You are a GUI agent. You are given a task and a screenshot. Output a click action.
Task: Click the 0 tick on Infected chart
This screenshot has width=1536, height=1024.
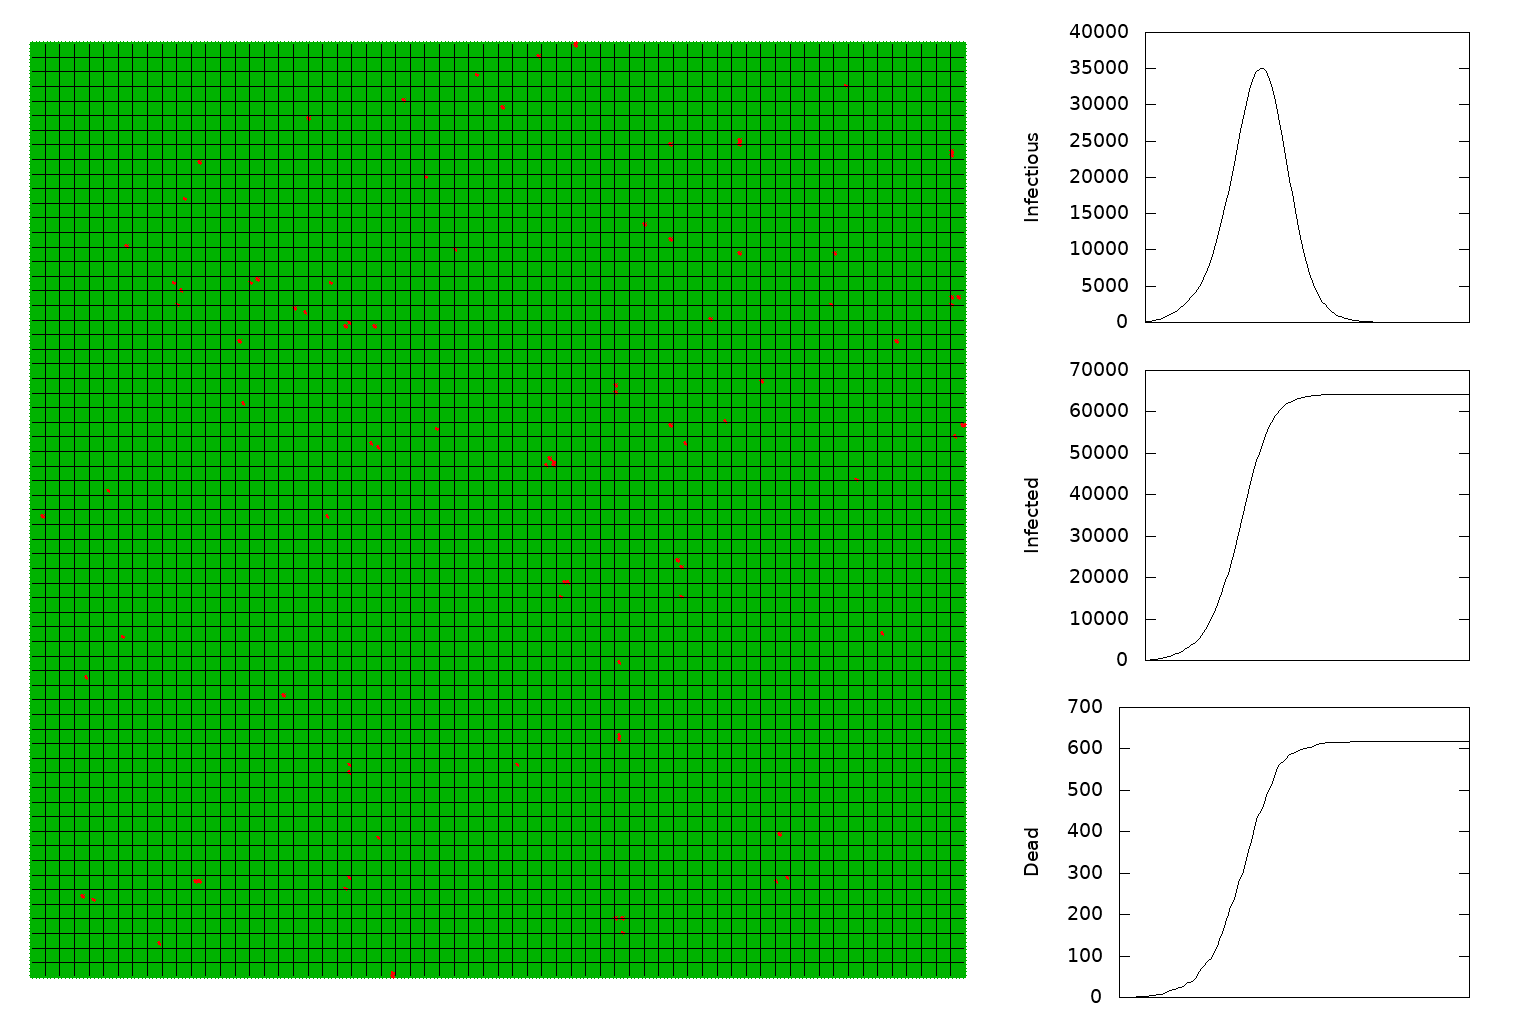[x=1122, y=660]
